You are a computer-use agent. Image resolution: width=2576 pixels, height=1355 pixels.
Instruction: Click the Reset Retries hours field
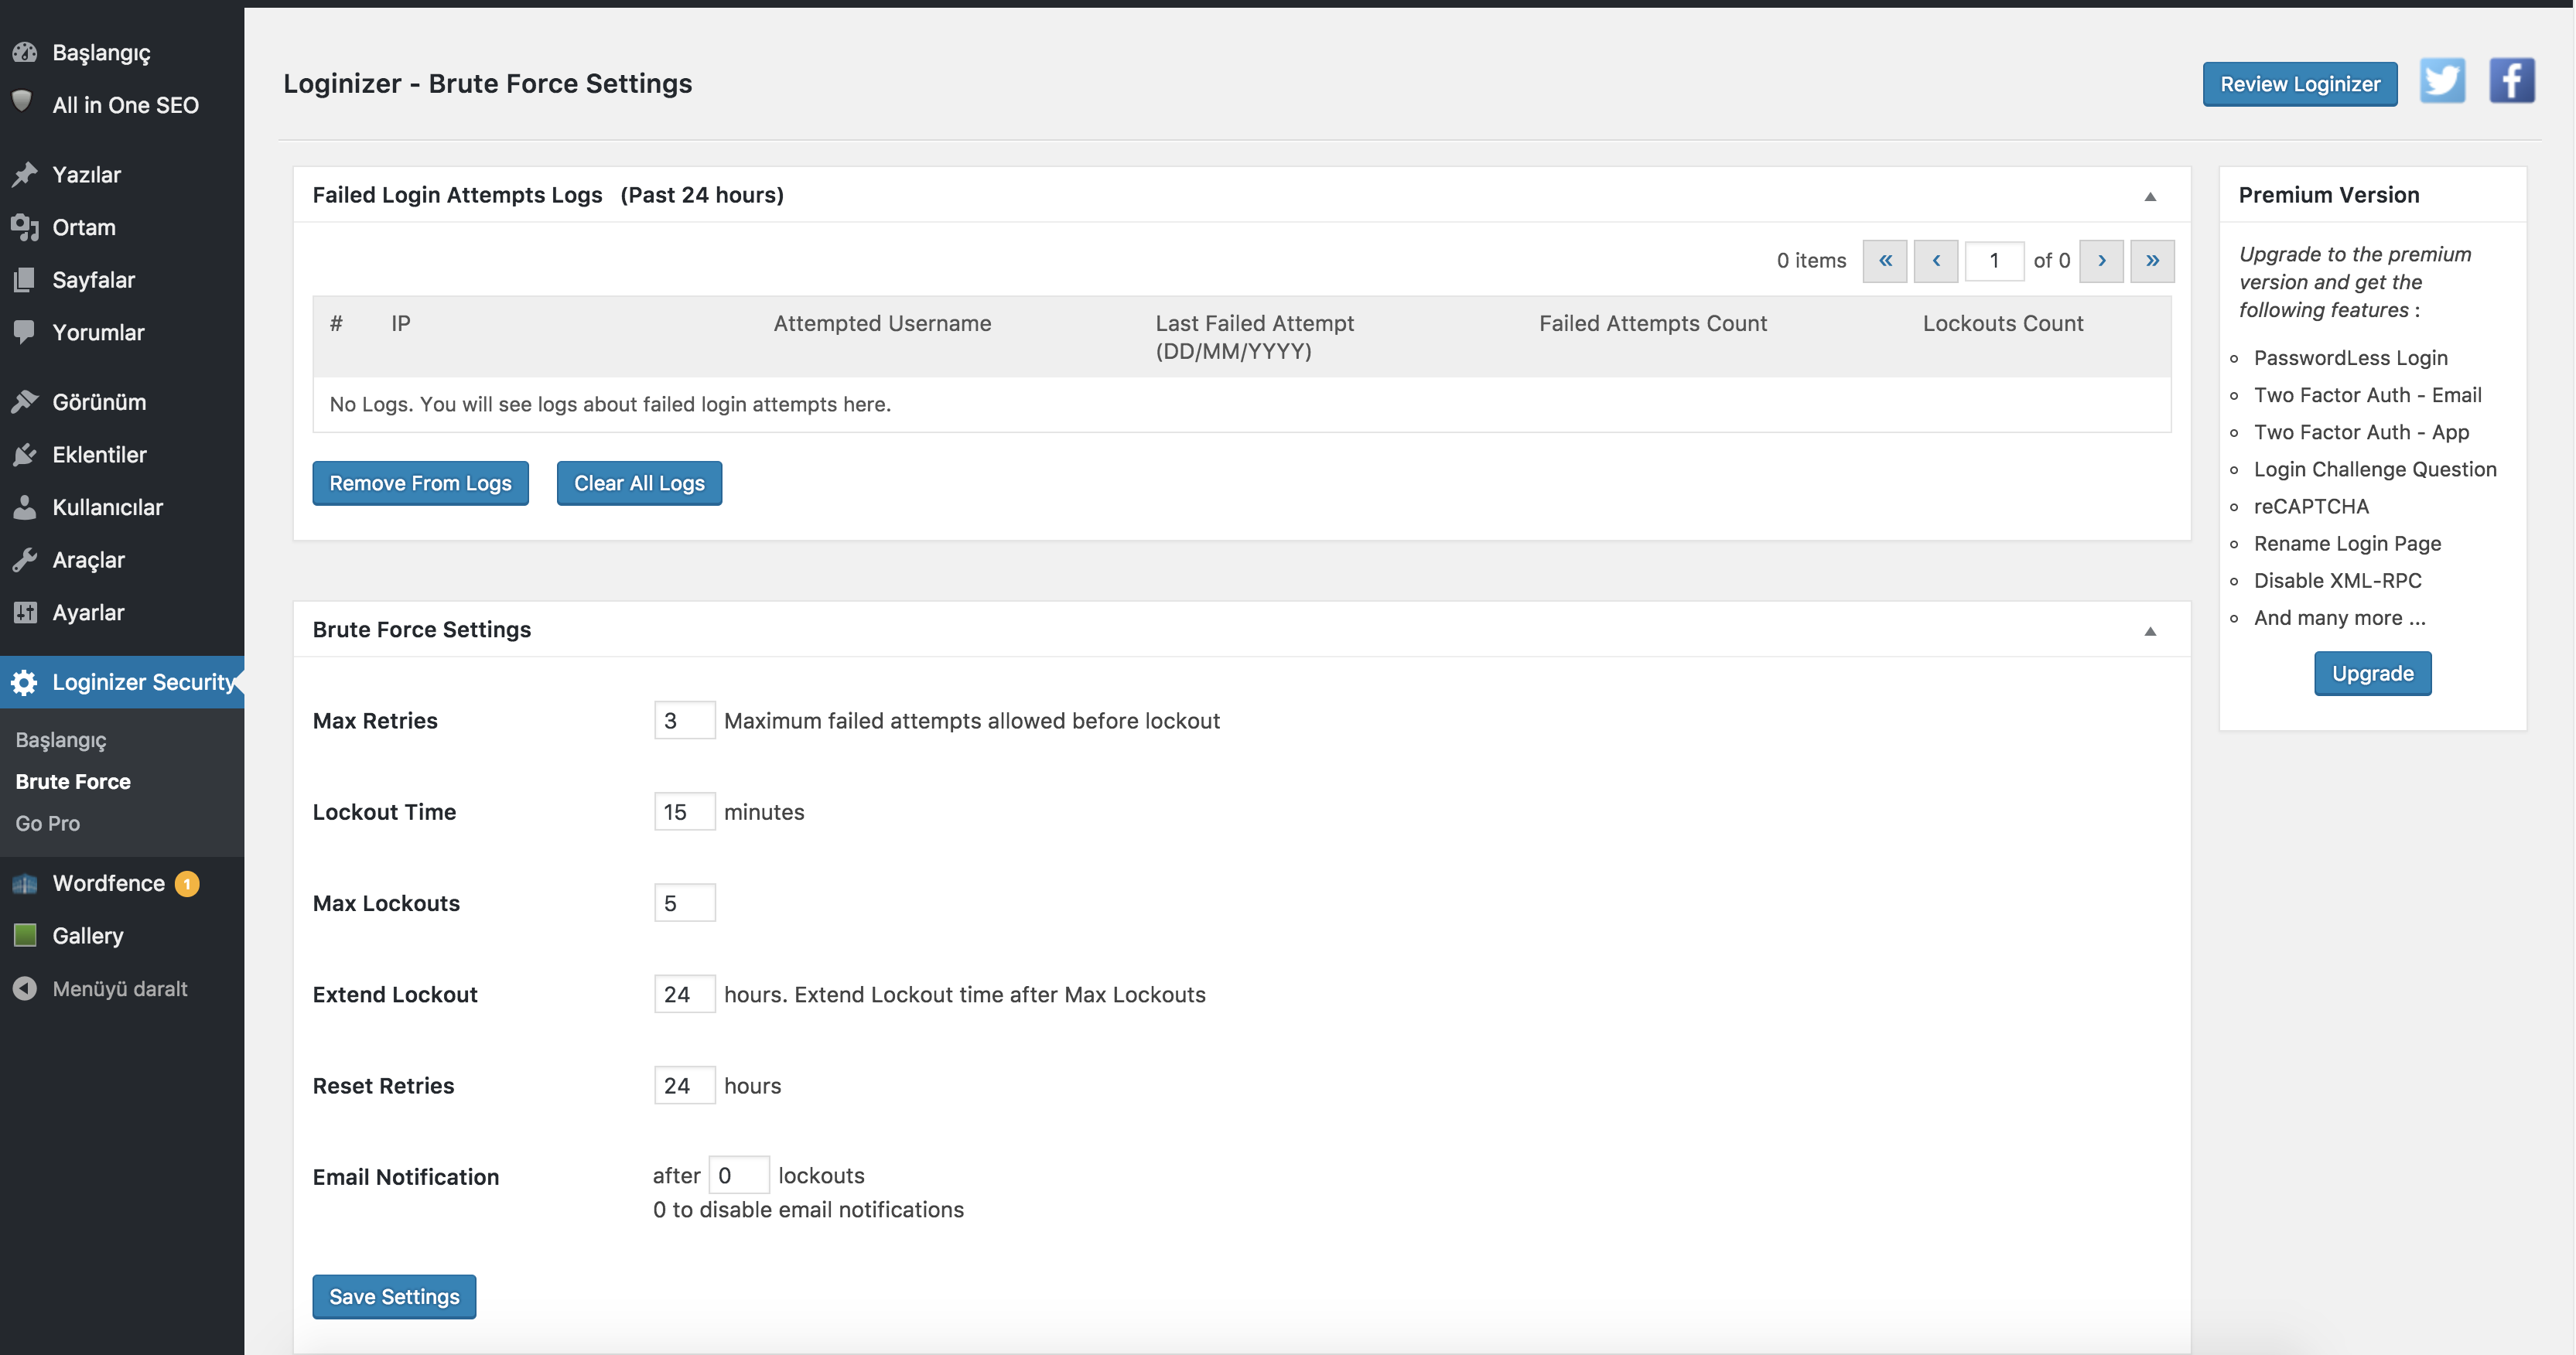pos(684,1085)
